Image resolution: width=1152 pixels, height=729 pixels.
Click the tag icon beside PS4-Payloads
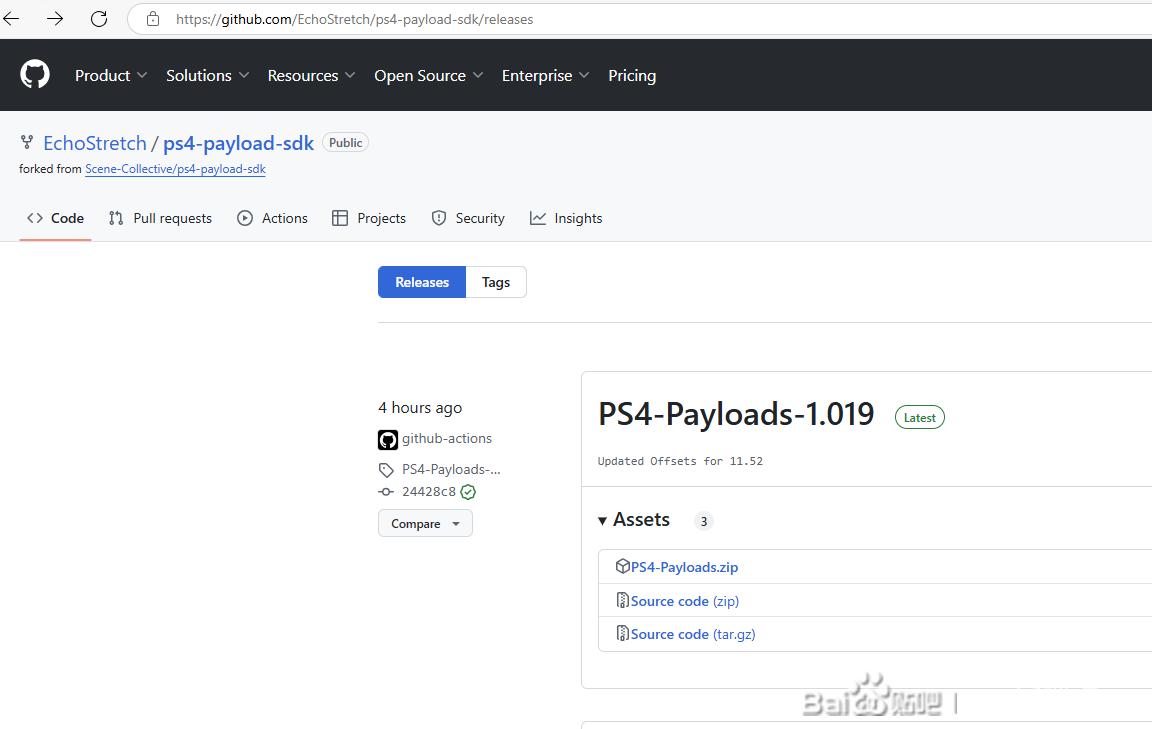tap(386, 470)
